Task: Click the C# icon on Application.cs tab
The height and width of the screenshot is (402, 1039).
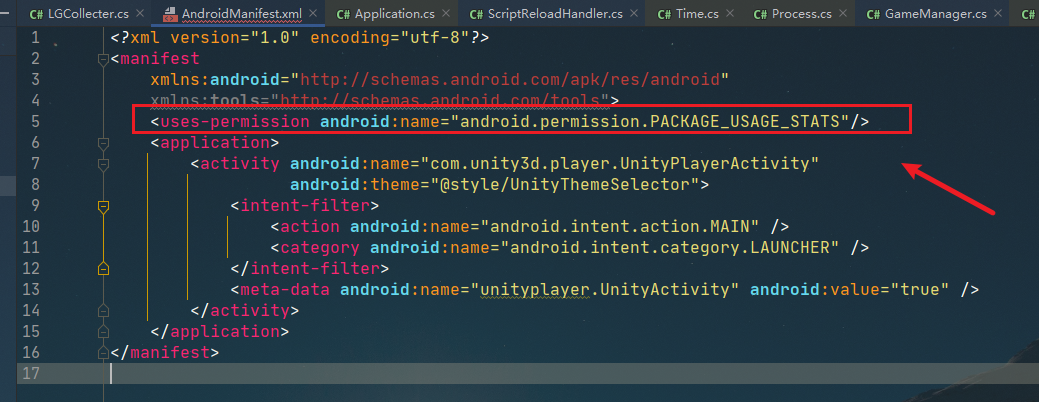Action: coord(343,14)
